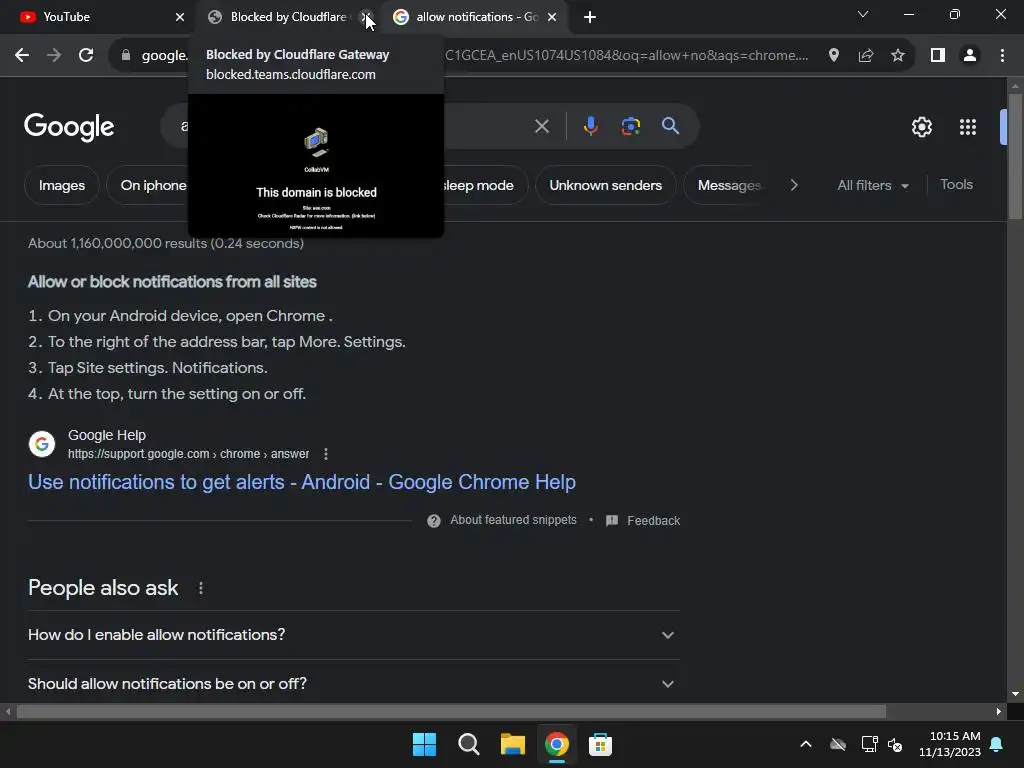The width and height of the screenshot is (1024, 768).
Task: Reload the page with the refresh icon
Action: point(86,56)
